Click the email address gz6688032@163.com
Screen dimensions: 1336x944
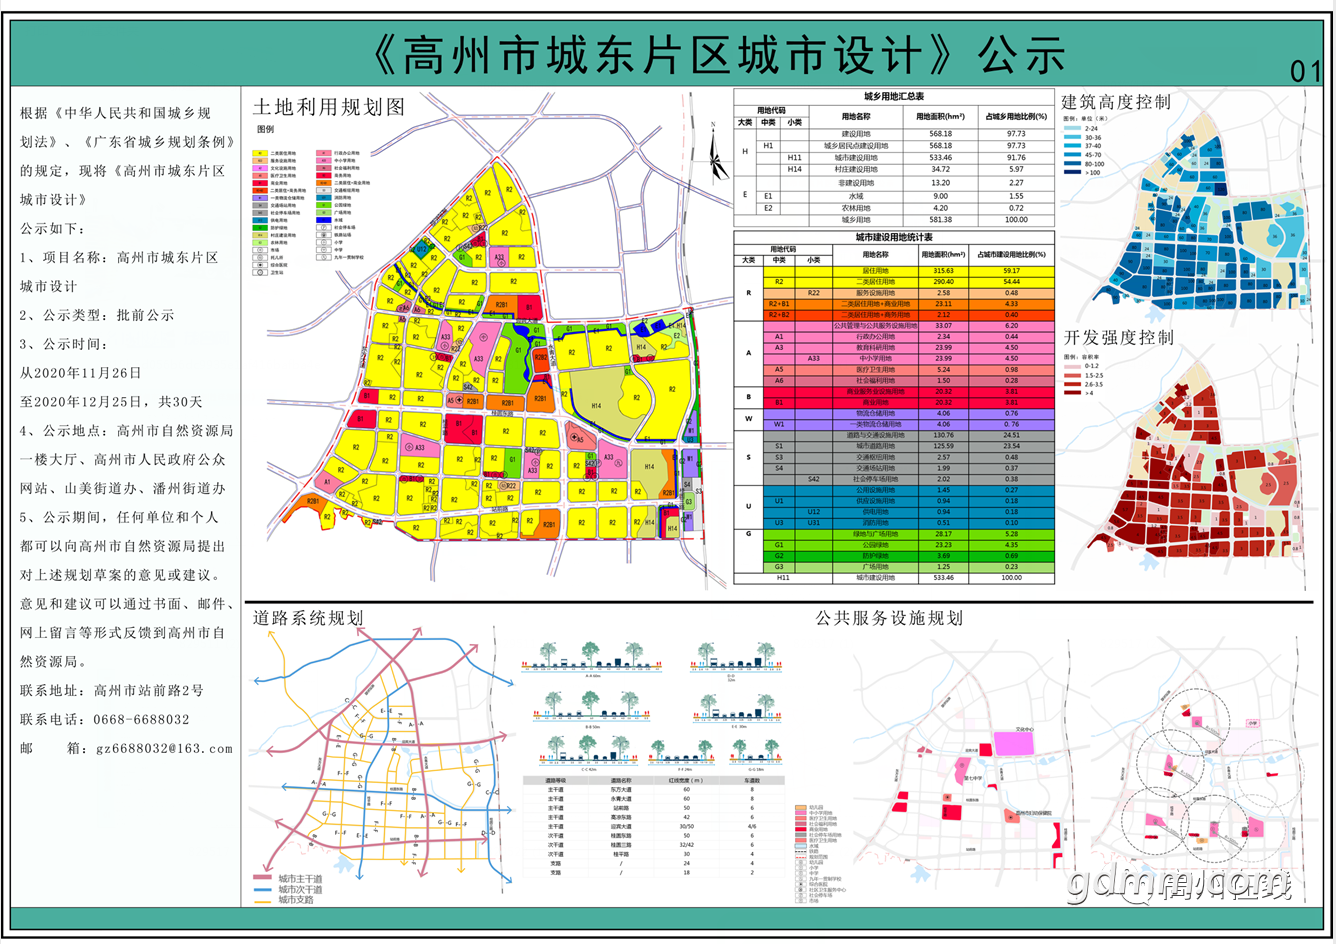(164, 748)
